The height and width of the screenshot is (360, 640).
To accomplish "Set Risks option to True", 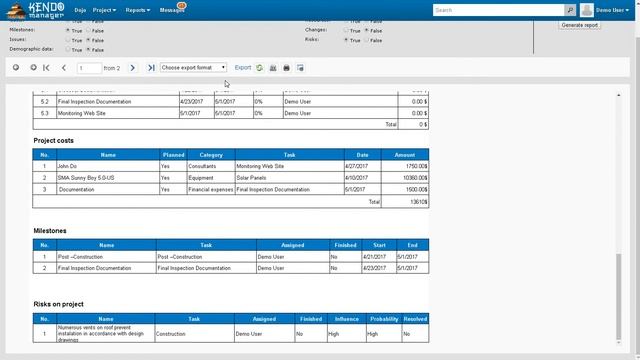I will tap(346, 40).
